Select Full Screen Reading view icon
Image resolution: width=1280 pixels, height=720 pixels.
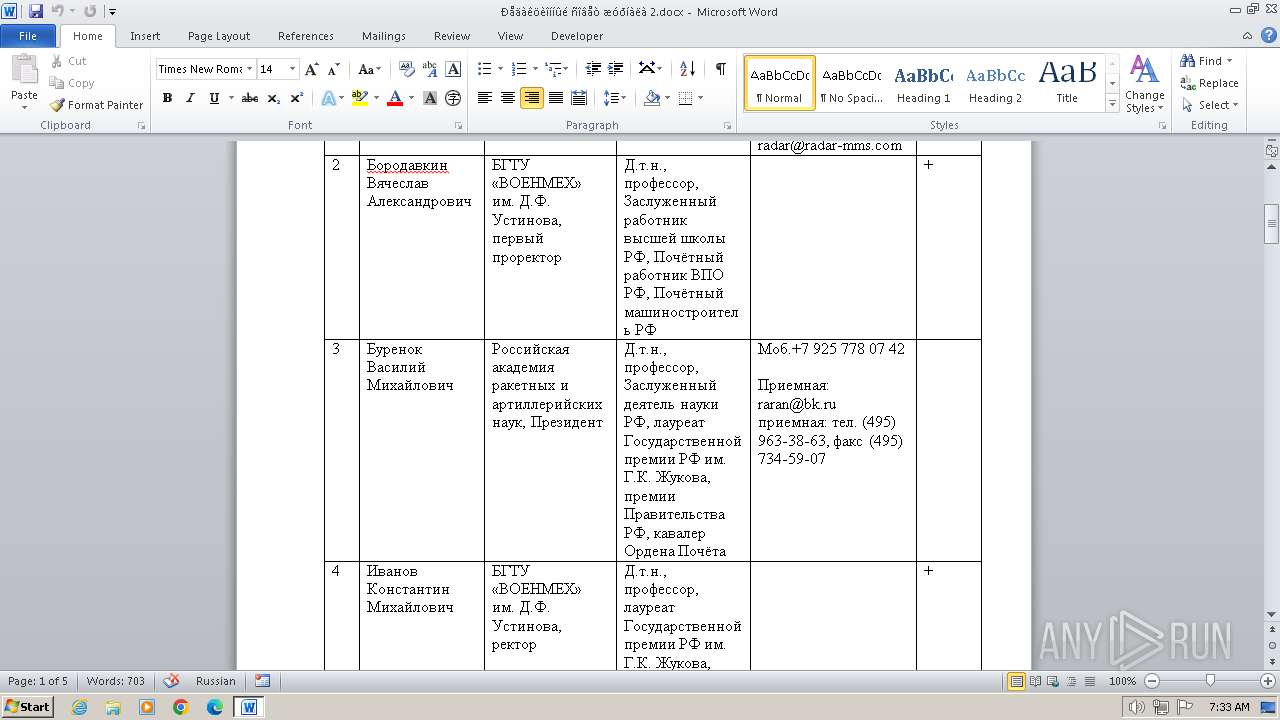point(1035,681)
